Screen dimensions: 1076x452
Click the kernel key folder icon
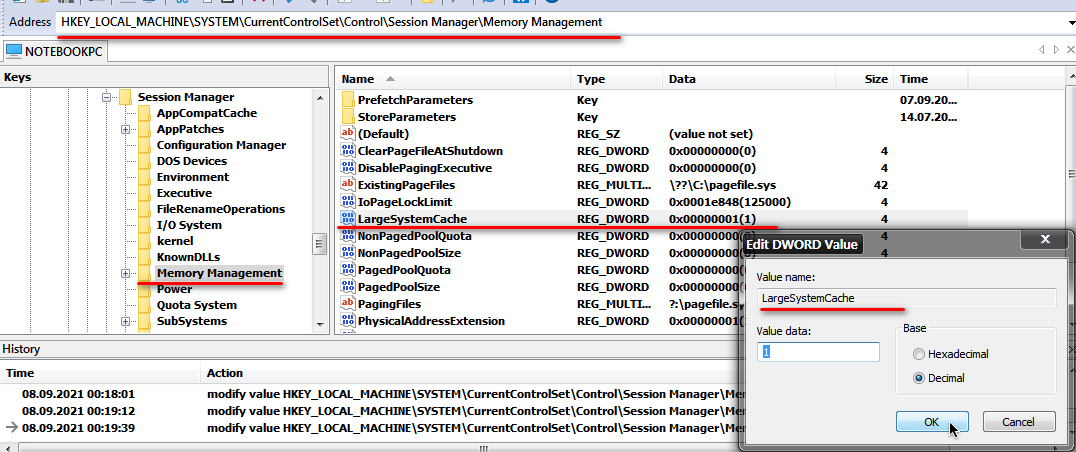coord(144,241)
